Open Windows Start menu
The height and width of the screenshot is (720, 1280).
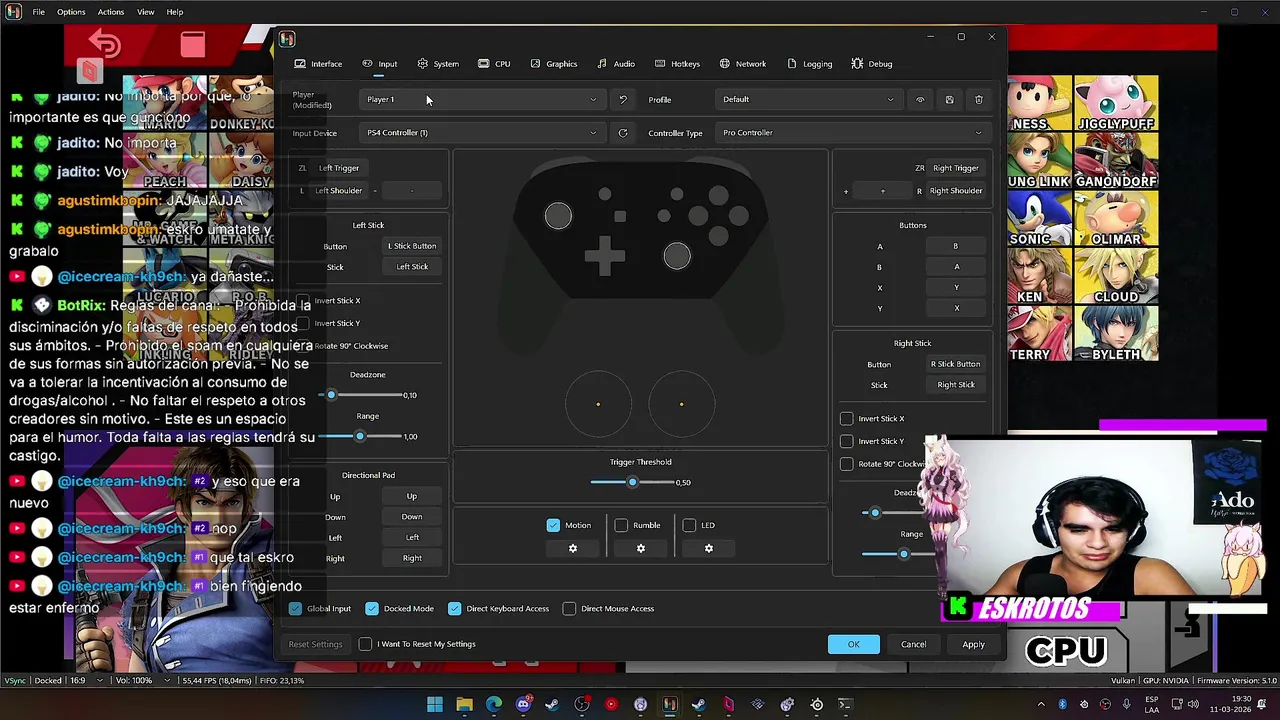click(435, 705)
